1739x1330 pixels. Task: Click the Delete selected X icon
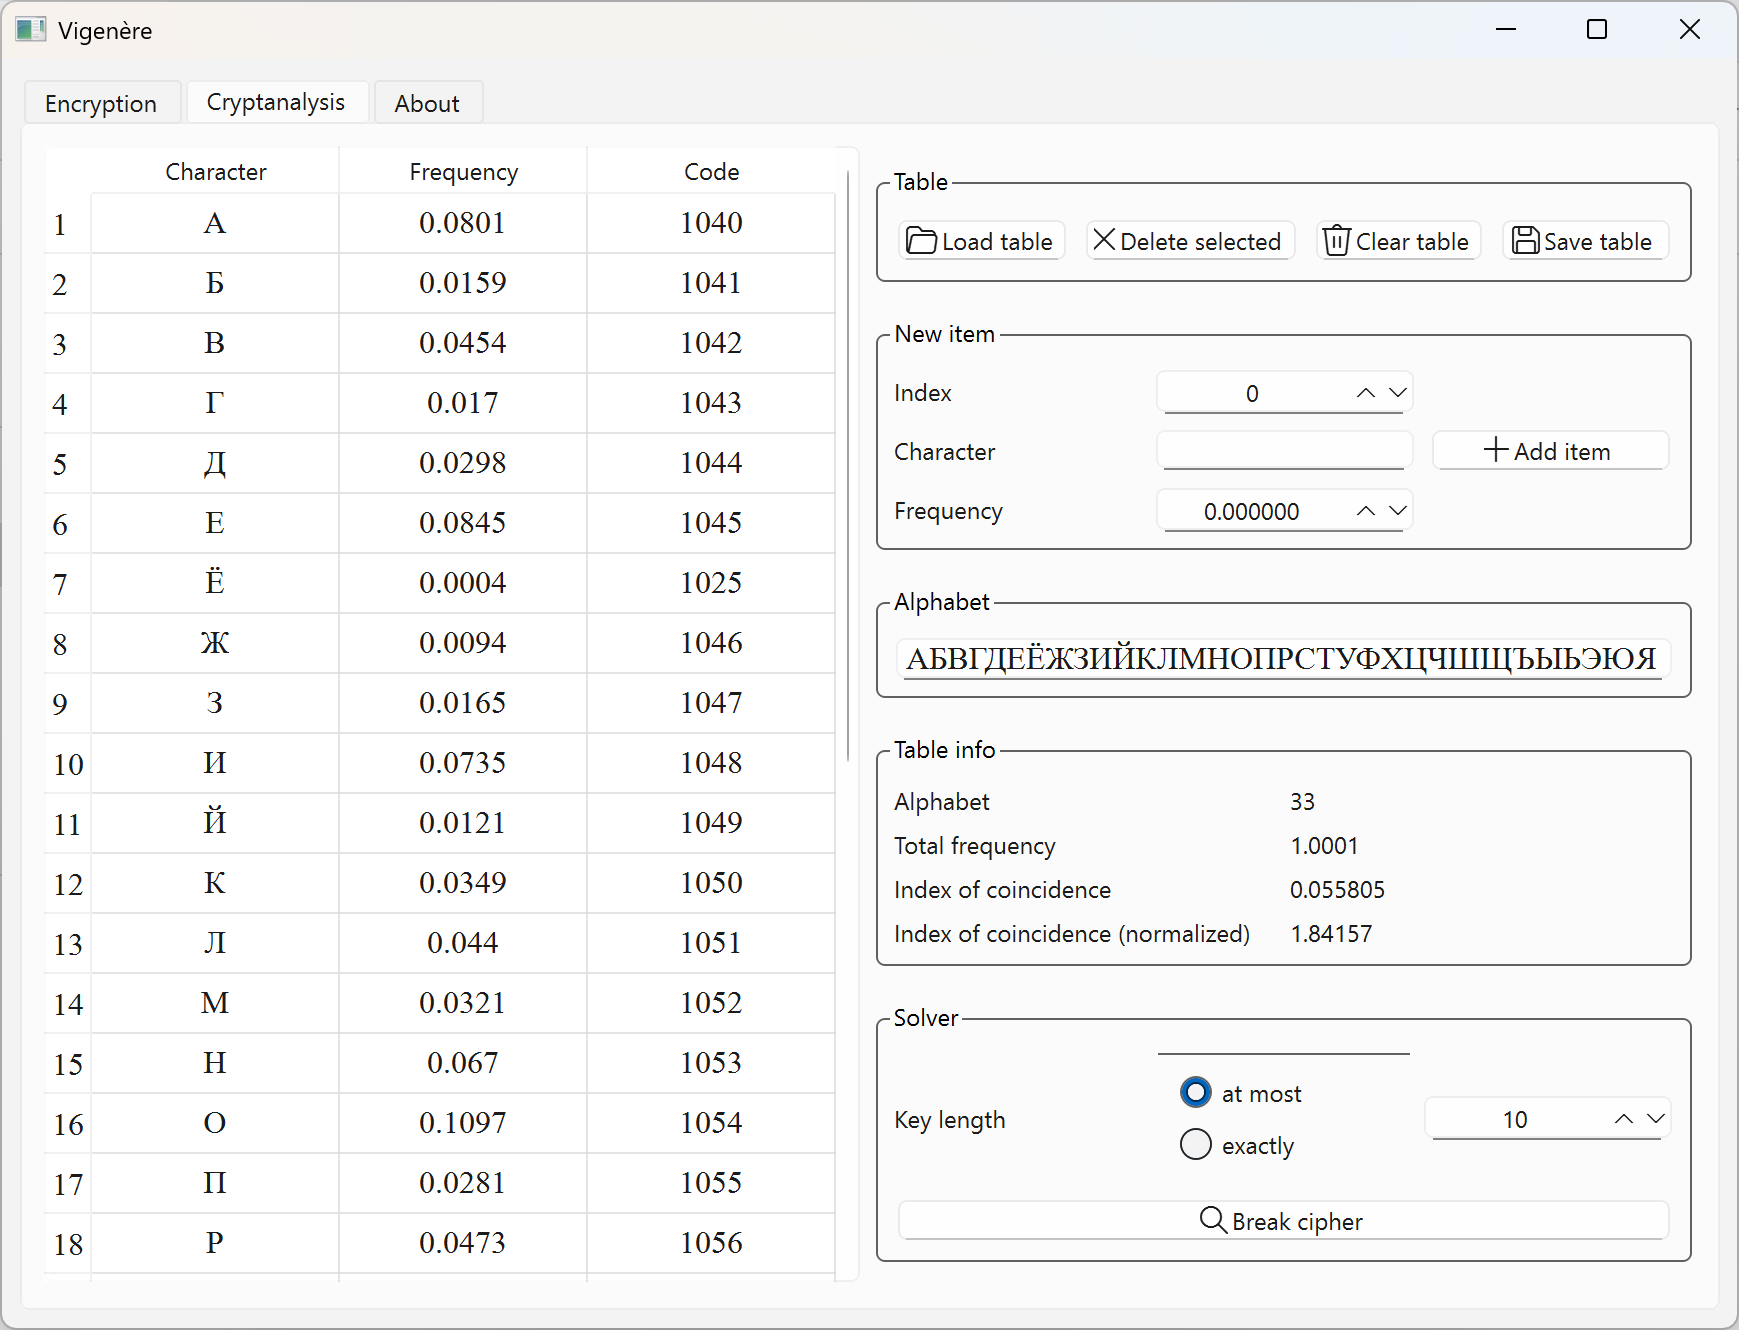1103,240
